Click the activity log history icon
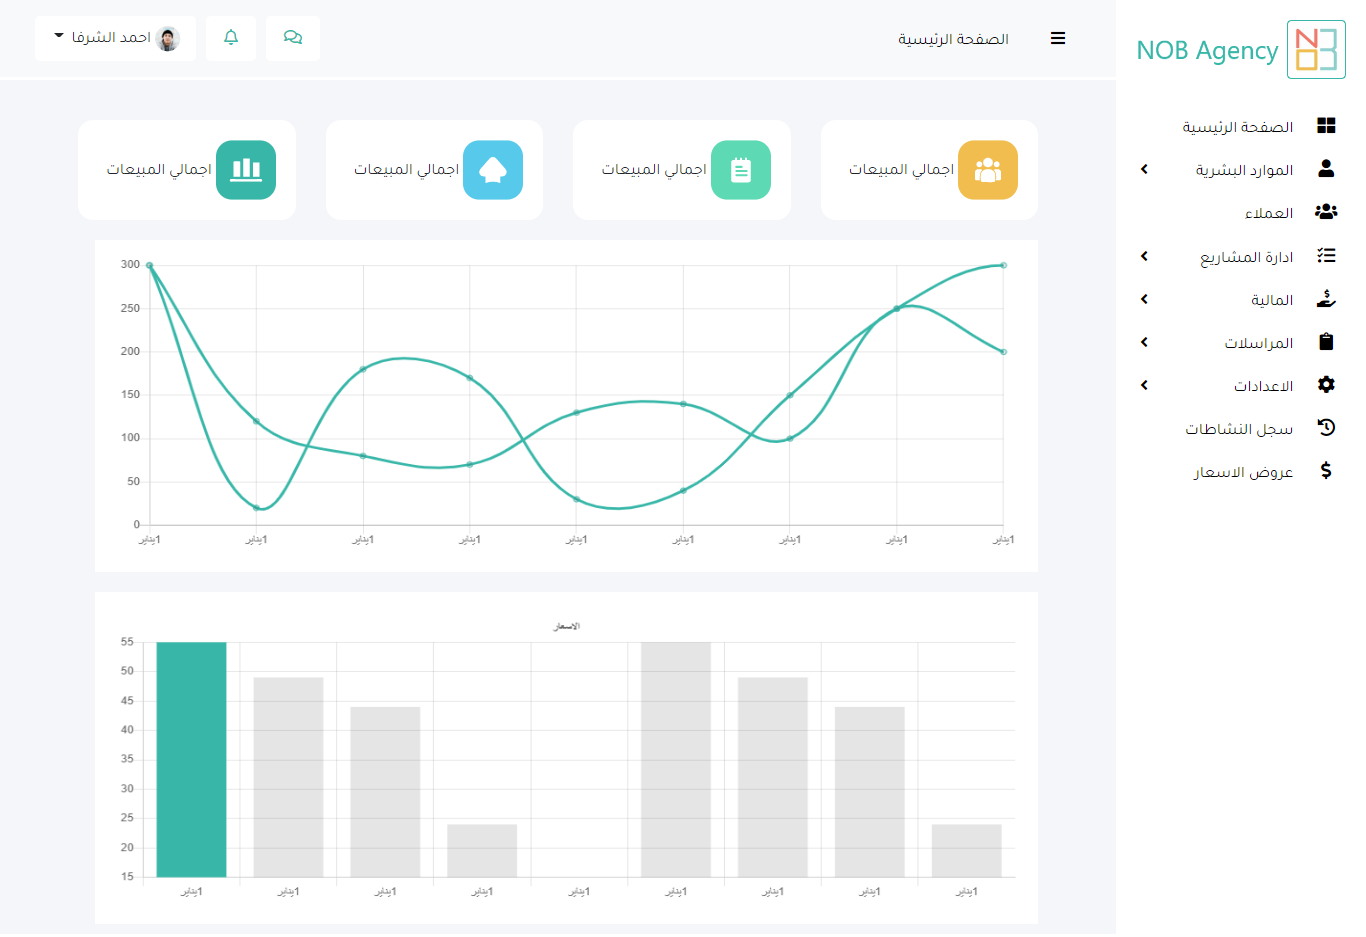 point(1326,428)
